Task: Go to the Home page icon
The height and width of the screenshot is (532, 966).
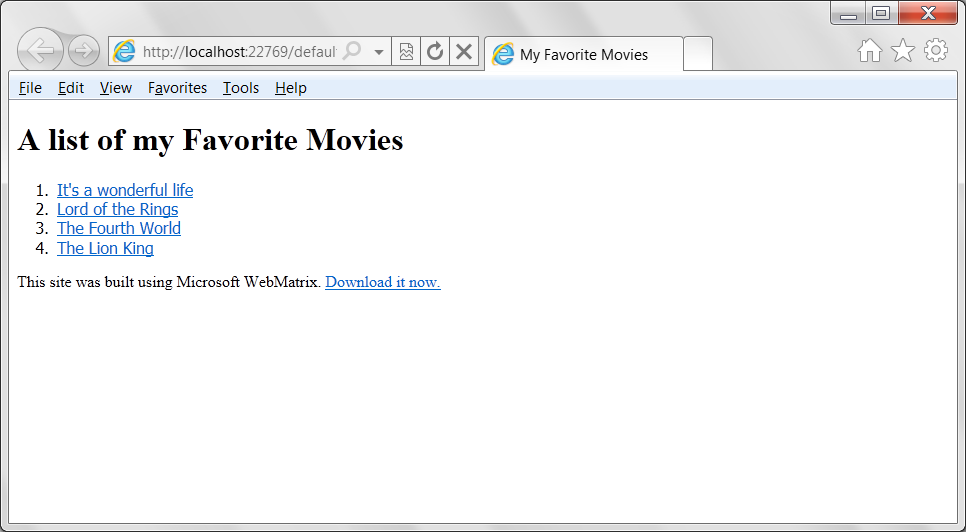Action: [869, 50]
